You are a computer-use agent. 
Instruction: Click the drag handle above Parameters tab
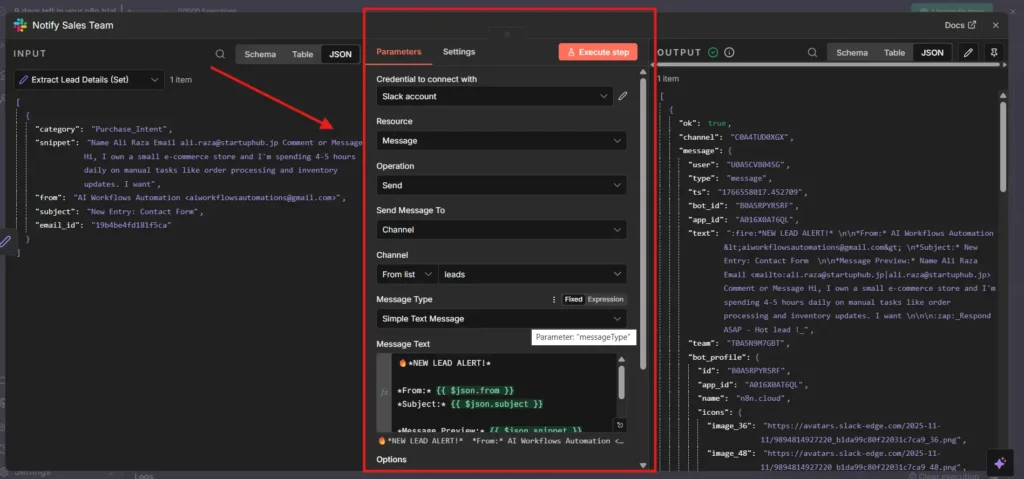point(507,33)
